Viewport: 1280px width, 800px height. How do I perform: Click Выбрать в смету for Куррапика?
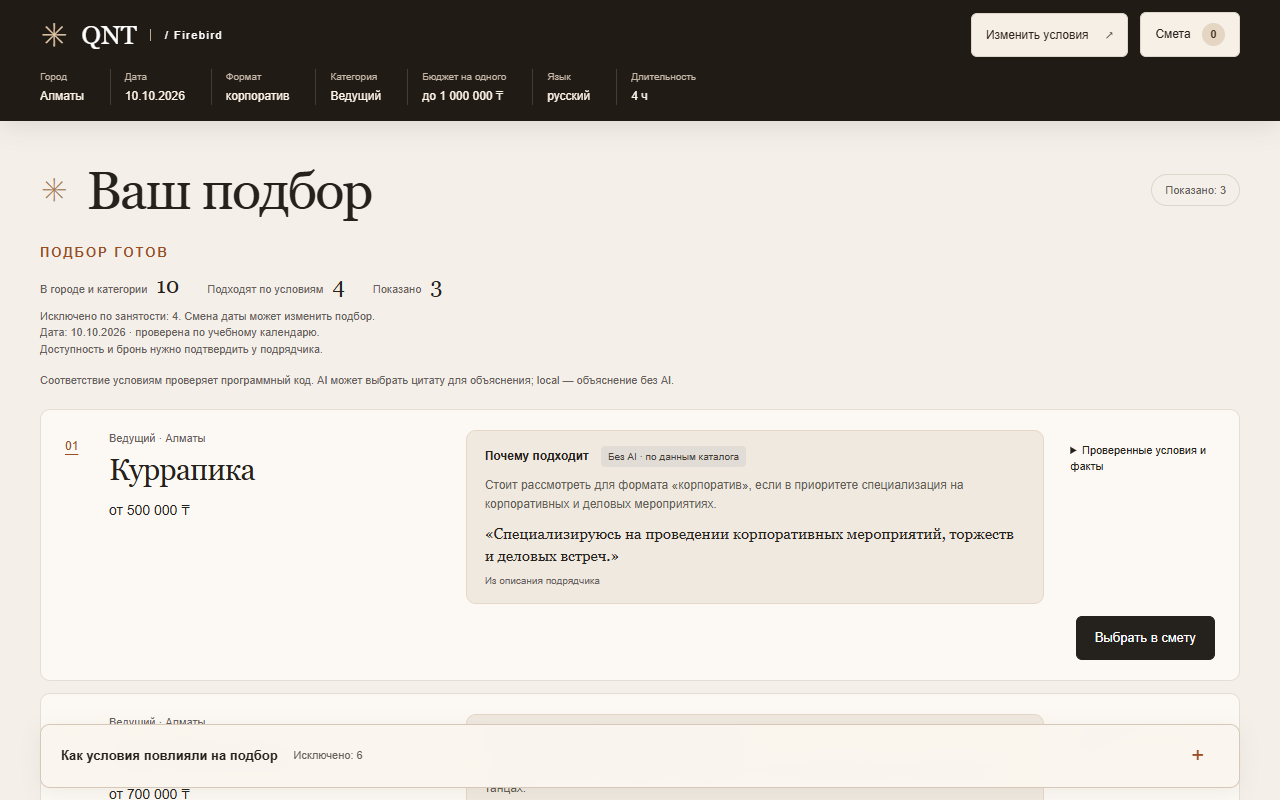[x=1145, y=638]
